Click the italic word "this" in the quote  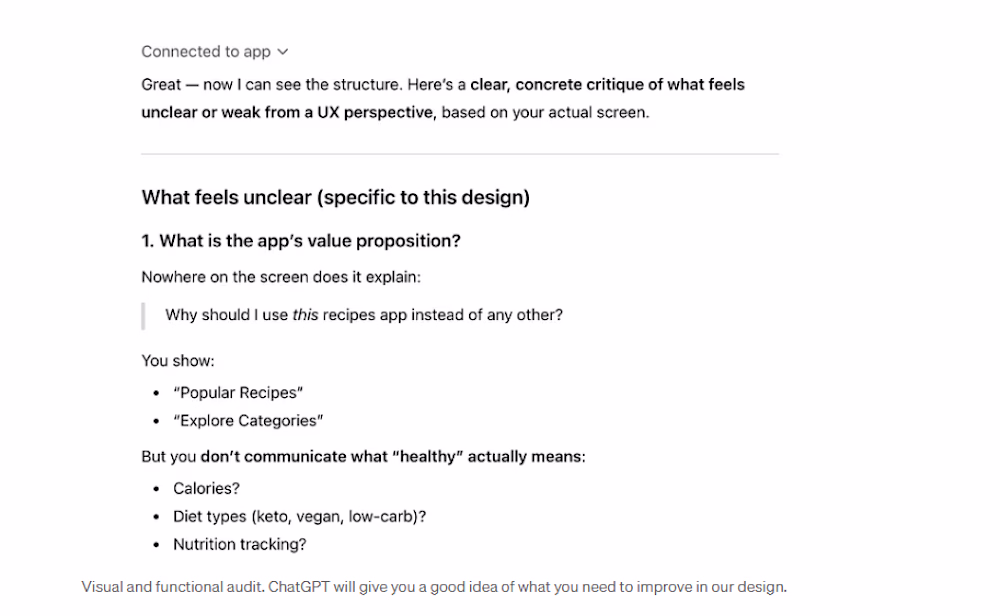coord(305,315)
